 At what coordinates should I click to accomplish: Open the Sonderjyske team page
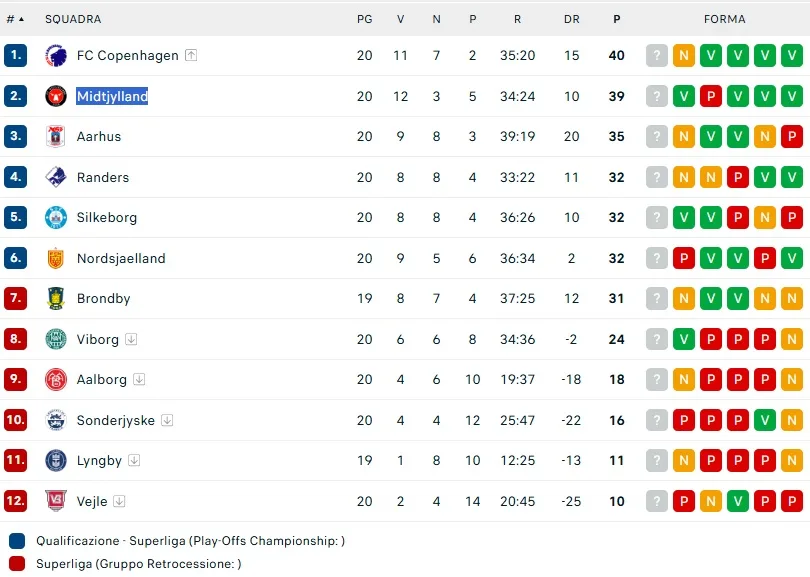pos(116,420)
